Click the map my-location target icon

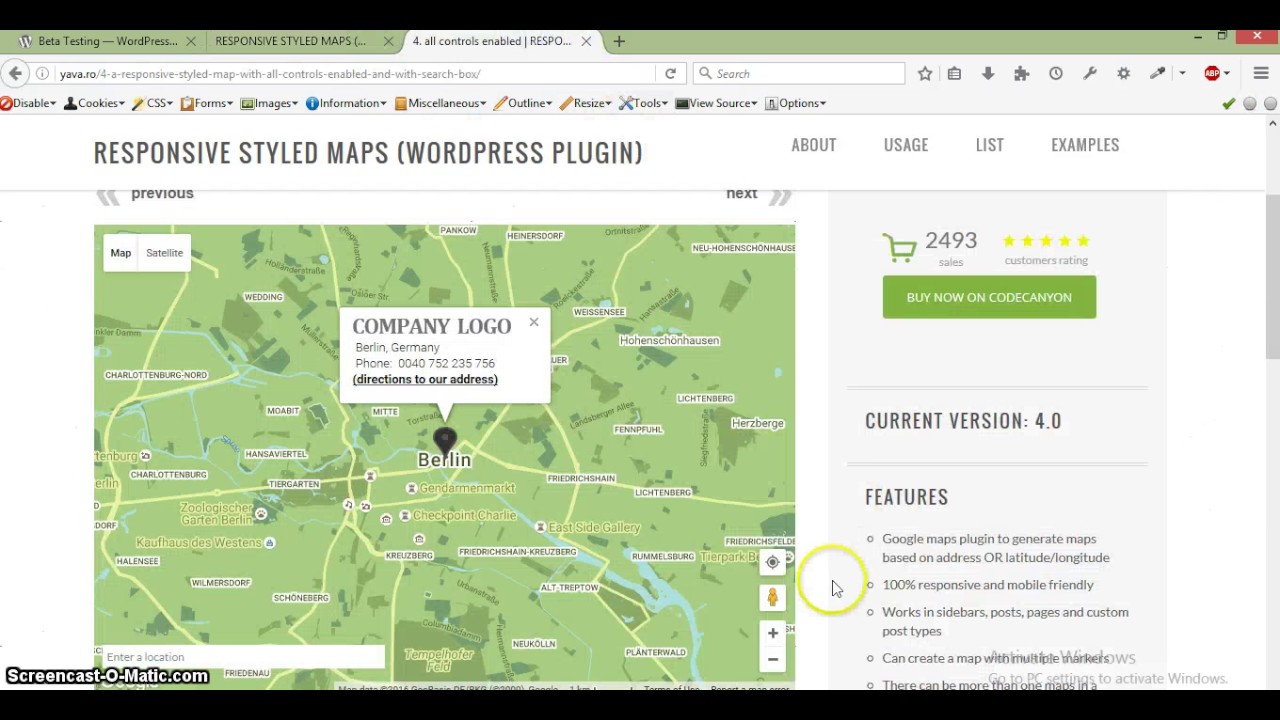pyautogui.click(x=772, y=562)
